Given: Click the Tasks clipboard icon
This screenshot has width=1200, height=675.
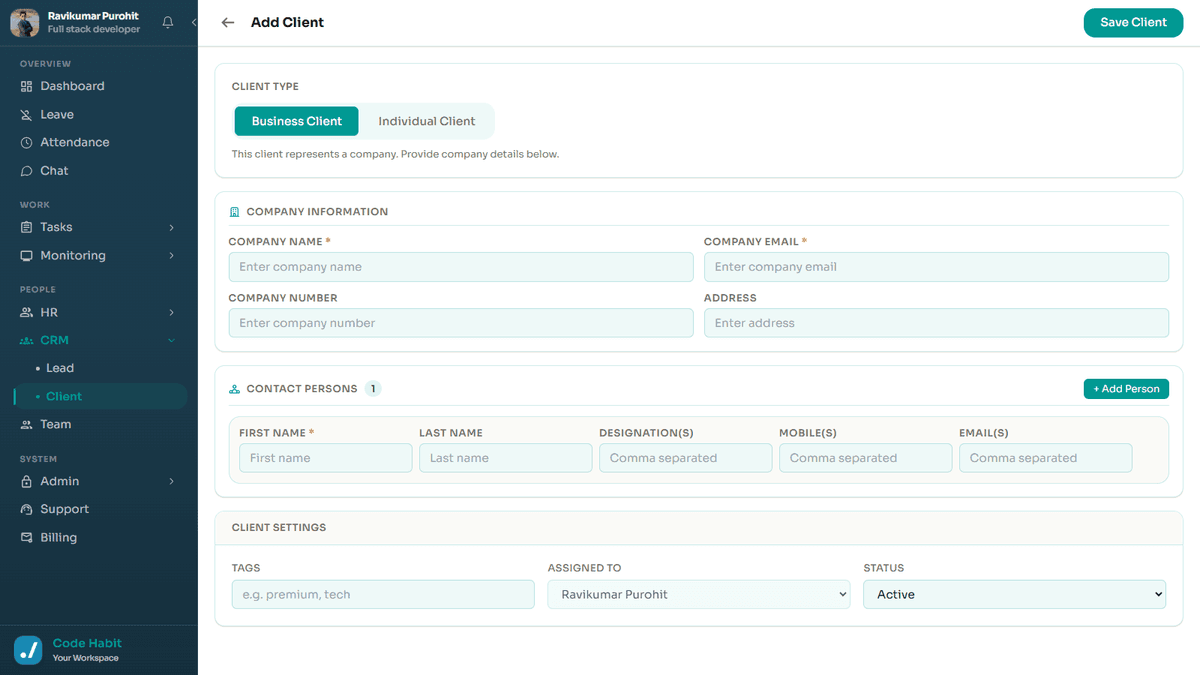Looking at the screenshot, I should point(27,227).
